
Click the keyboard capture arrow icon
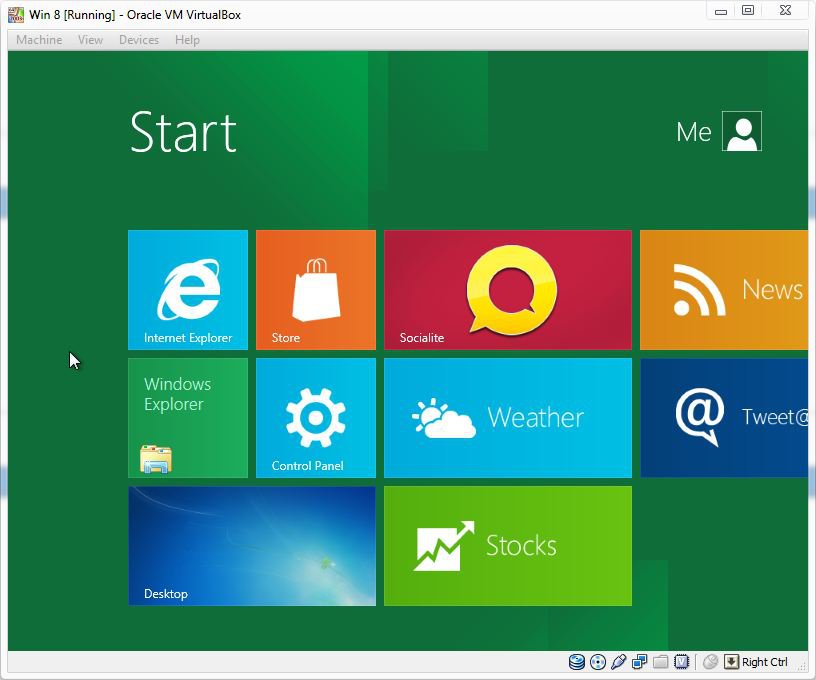[731, 662]
